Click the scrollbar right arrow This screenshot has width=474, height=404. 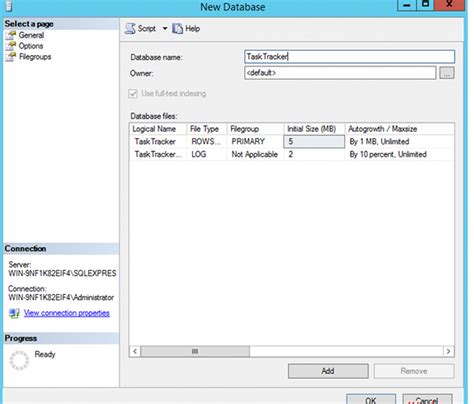pyautogui.click(x=448, y=351)
